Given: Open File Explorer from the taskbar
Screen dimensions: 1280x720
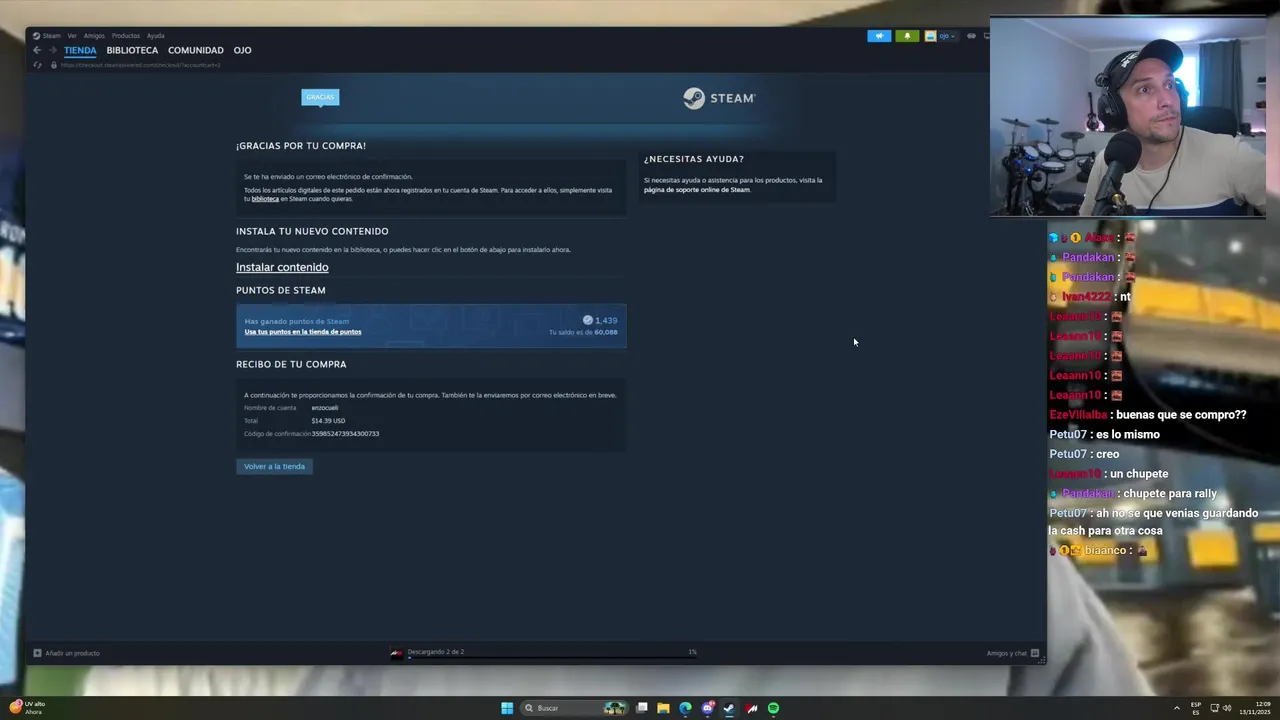Looking at the screenshot, I should tap(663, 708).
